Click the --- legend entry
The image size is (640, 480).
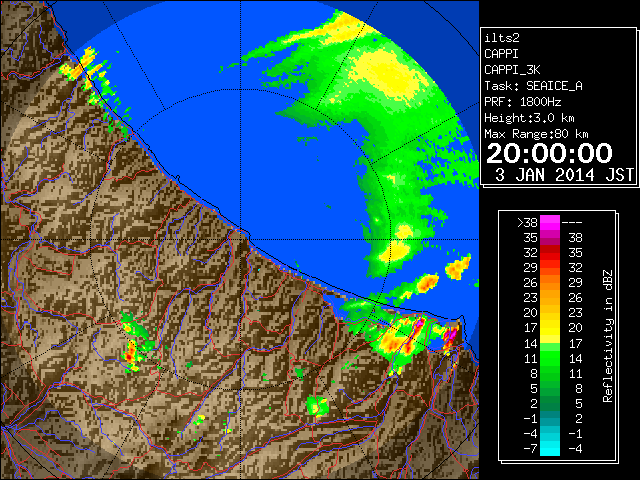pos(572,223)
